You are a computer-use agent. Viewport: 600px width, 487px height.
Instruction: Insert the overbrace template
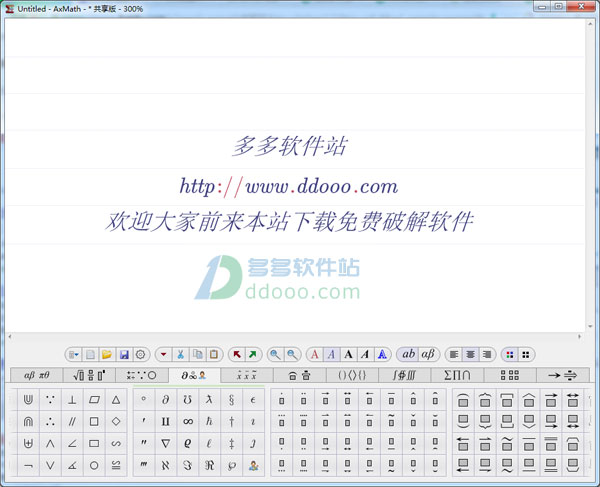(485, 400)
